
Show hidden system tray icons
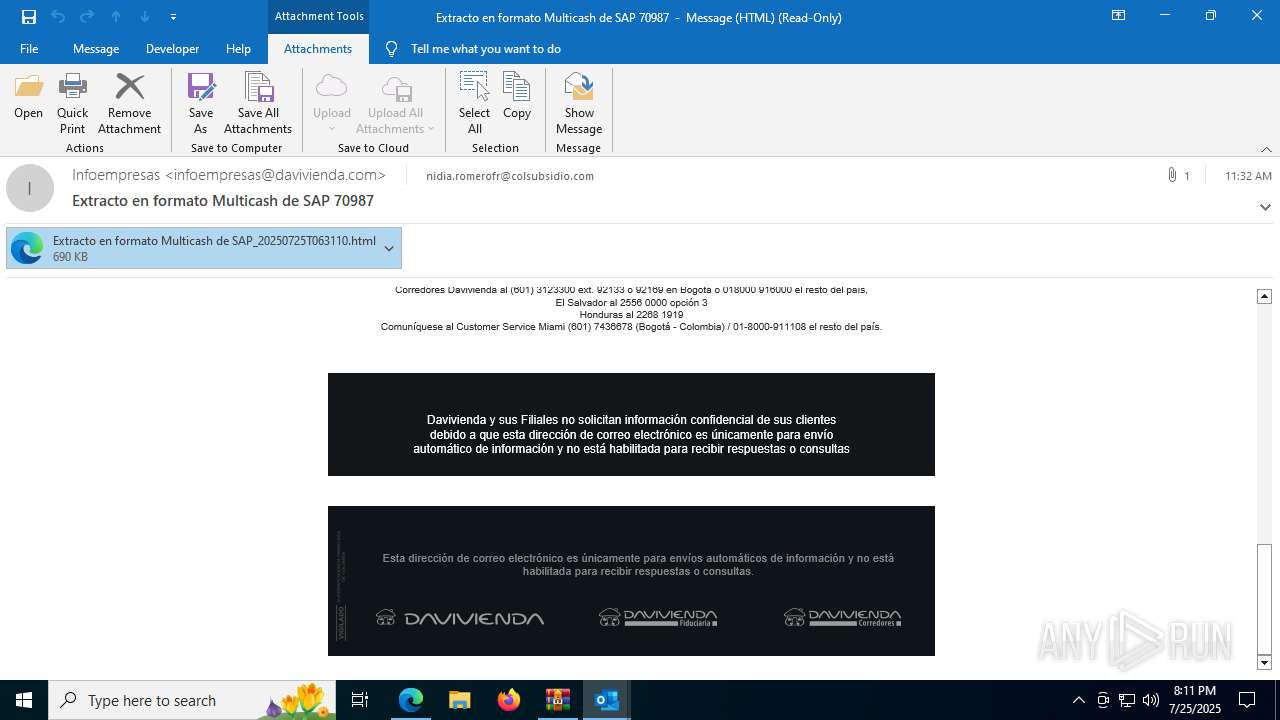pyautogui.click(x=1078, y=700)
